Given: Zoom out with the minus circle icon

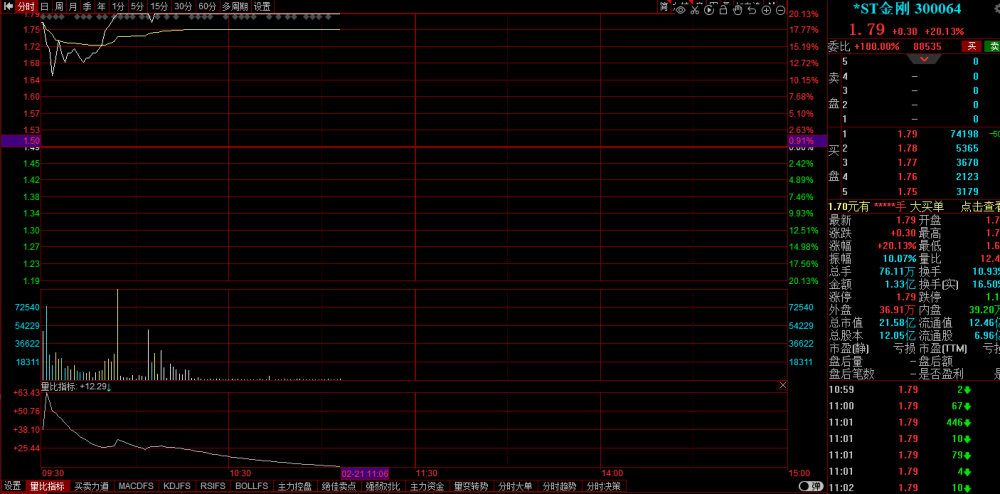Looking at the screenshot, I should [x=781, y=9].
